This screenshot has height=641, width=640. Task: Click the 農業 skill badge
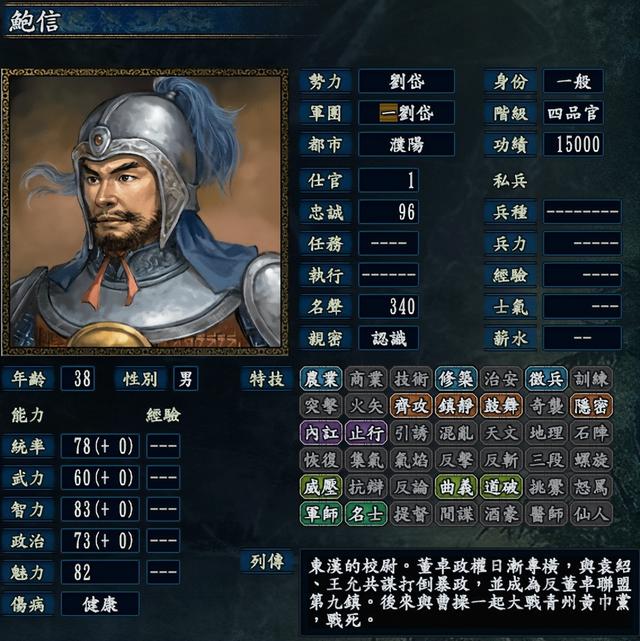tap(321, 379)
